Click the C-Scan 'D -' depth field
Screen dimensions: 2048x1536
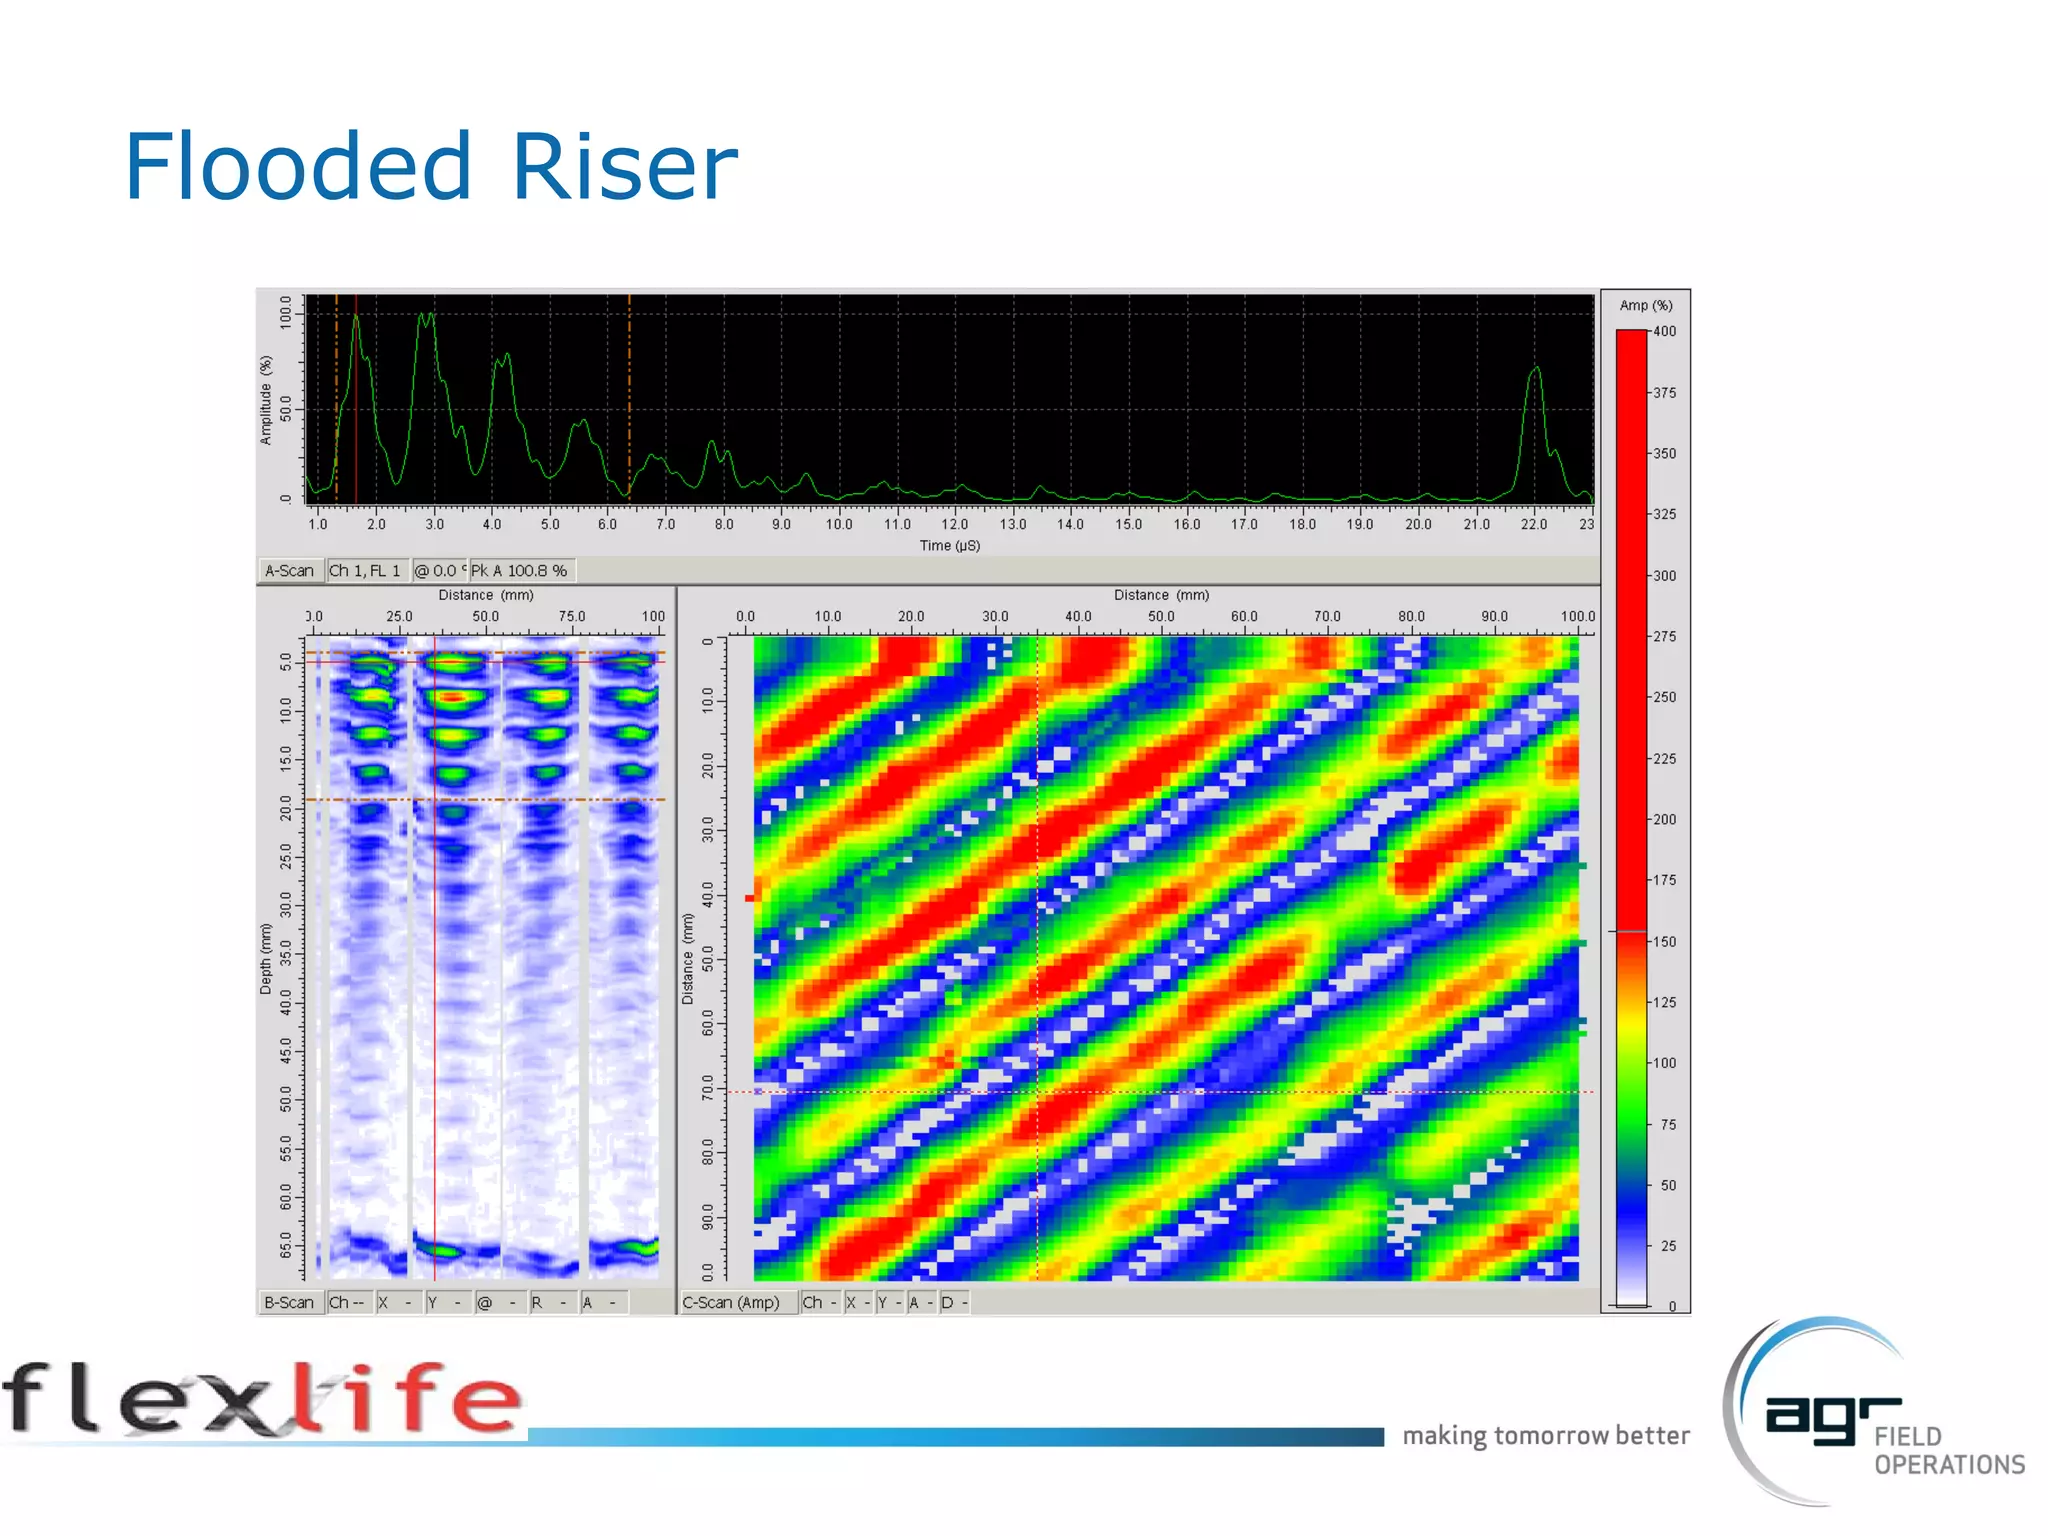pyautogui.click(x=953, y=1302)
